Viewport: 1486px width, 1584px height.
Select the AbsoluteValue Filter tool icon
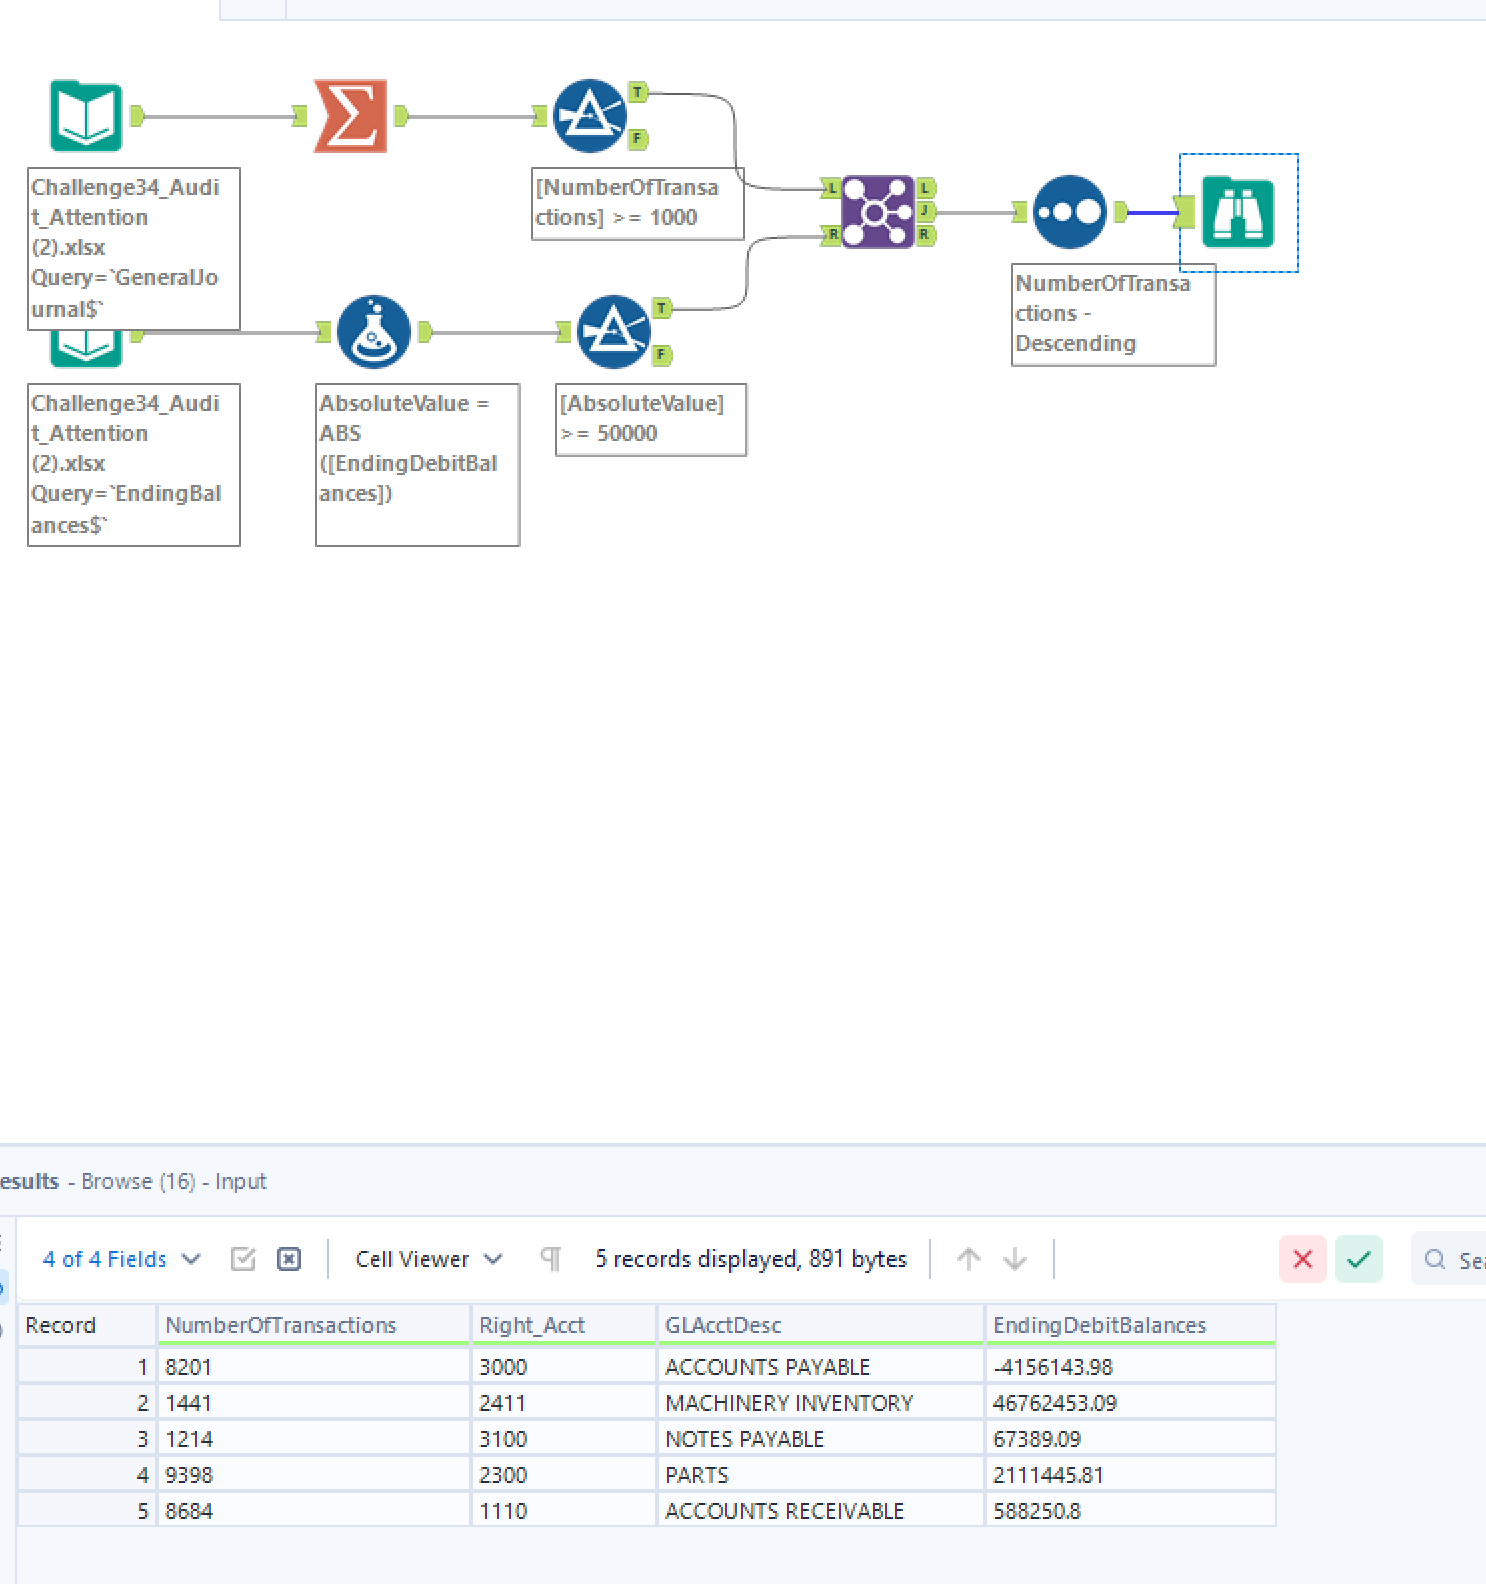613,332
